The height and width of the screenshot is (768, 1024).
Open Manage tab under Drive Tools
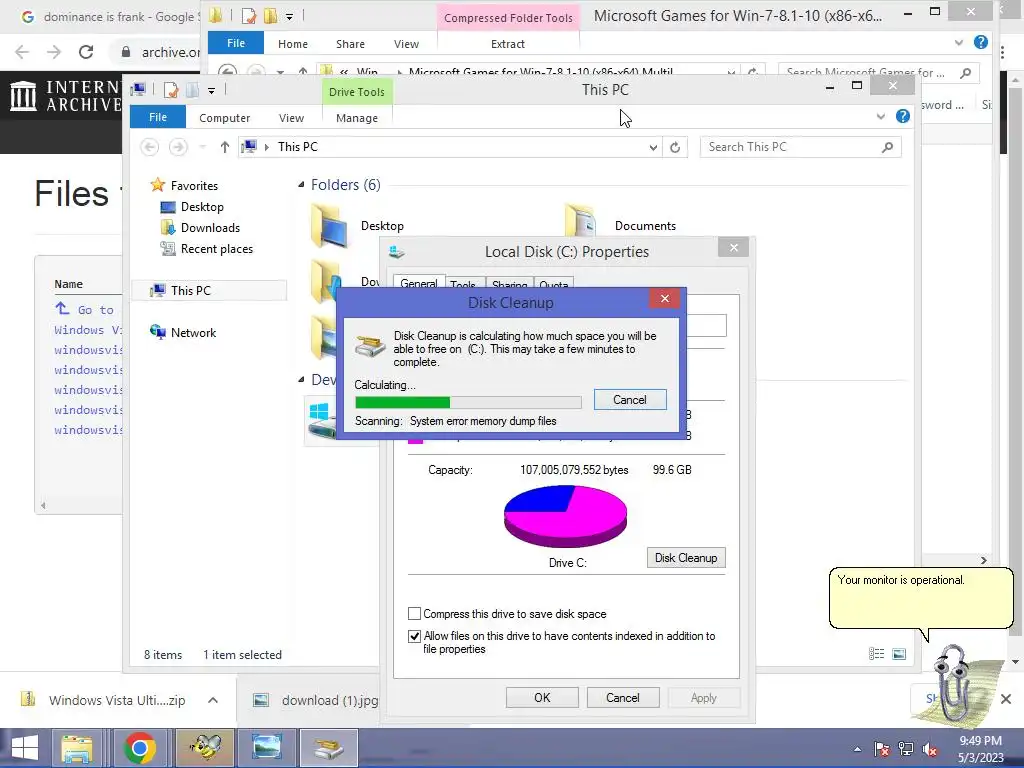coord(357,118)
